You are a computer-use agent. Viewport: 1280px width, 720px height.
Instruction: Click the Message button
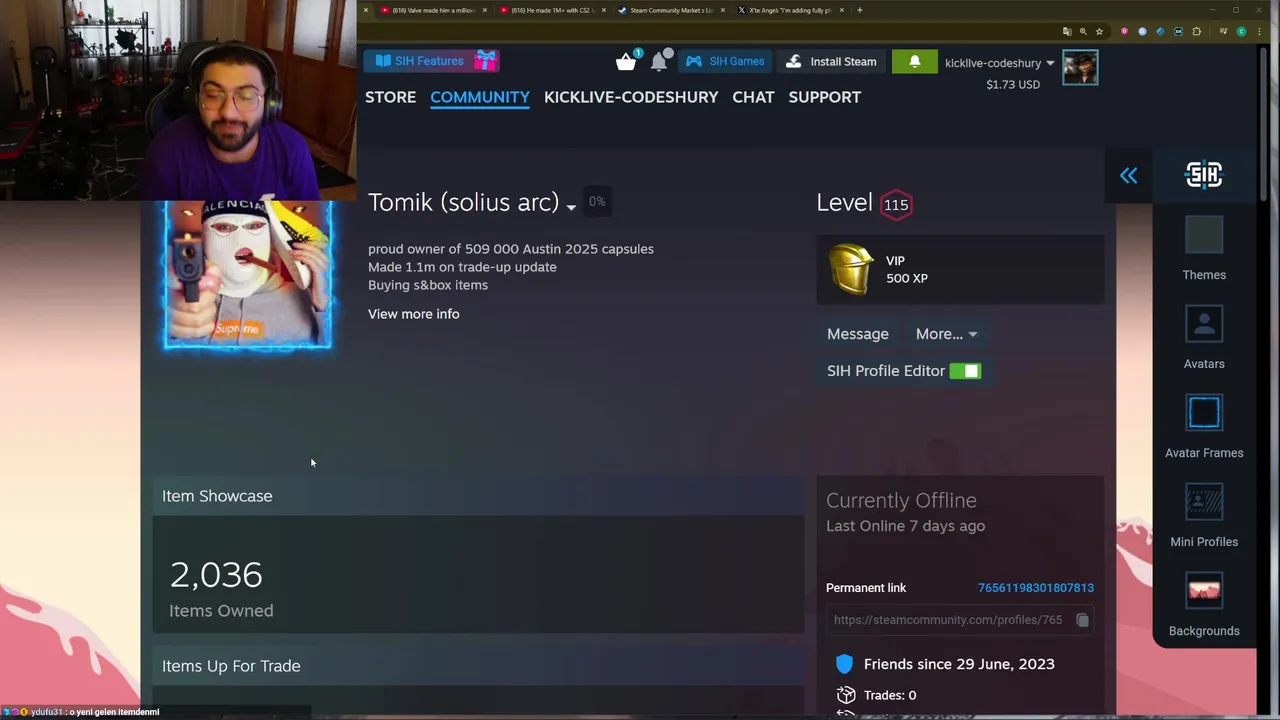[857, 334]
